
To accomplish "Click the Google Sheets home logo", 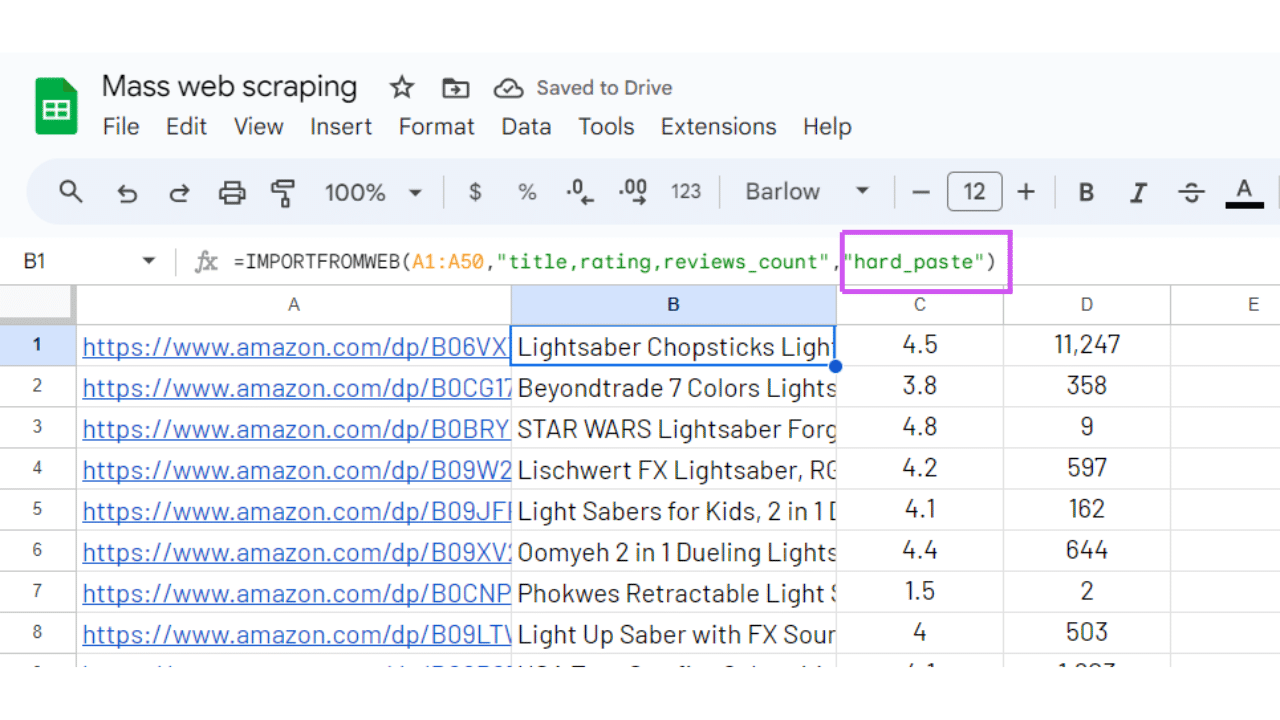I will point(57,106).
